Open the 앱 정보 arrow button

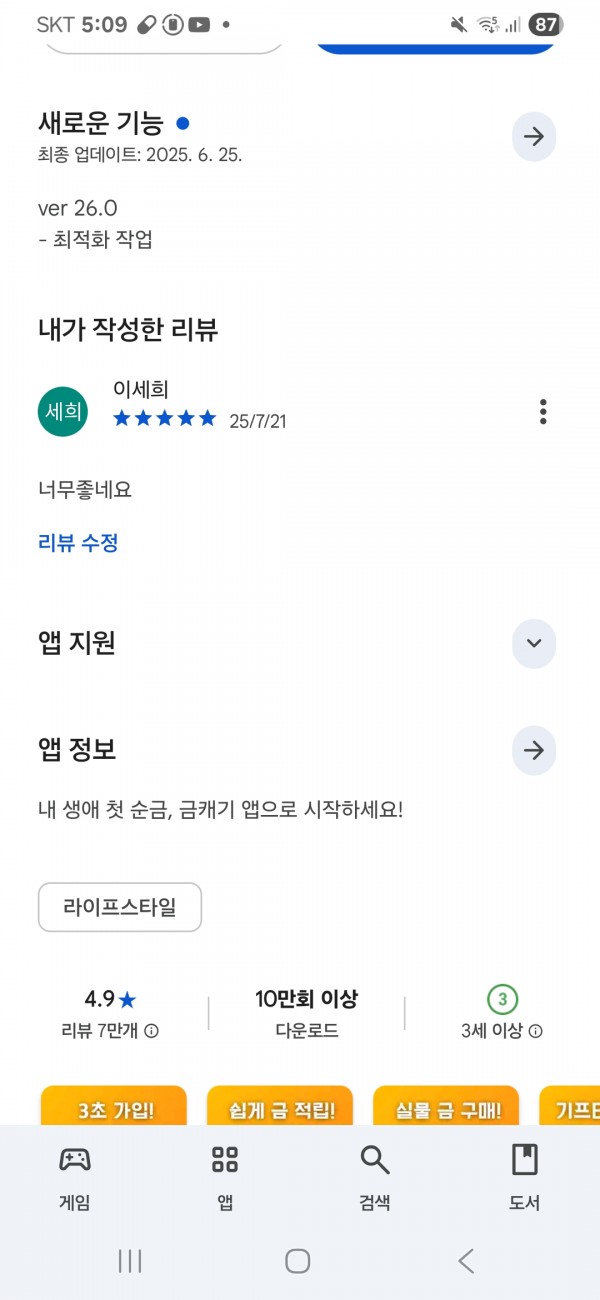pyautogui.click(x=534, y=750)
